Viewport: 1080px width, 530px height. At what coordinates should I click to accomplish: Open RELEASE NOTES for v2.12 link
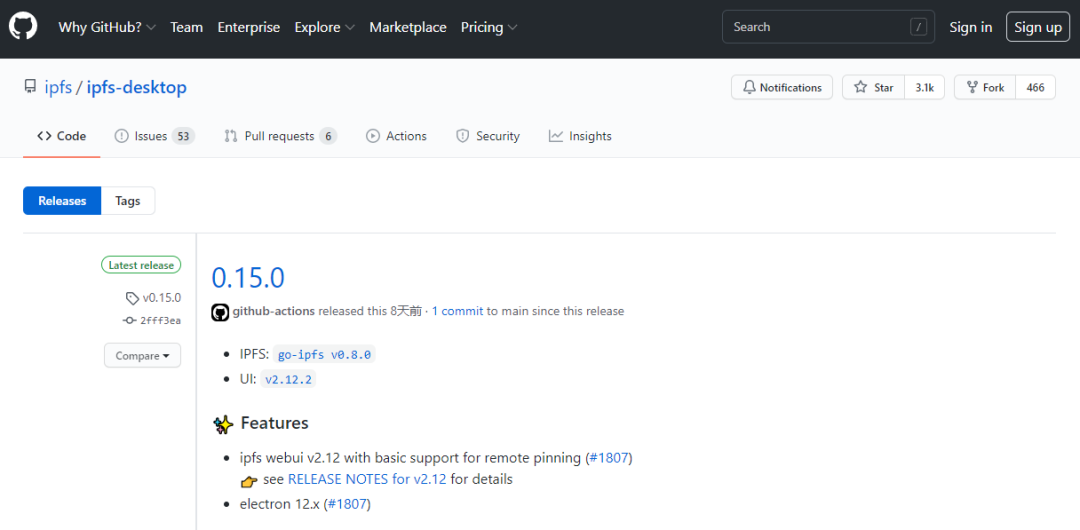[367, 479]
